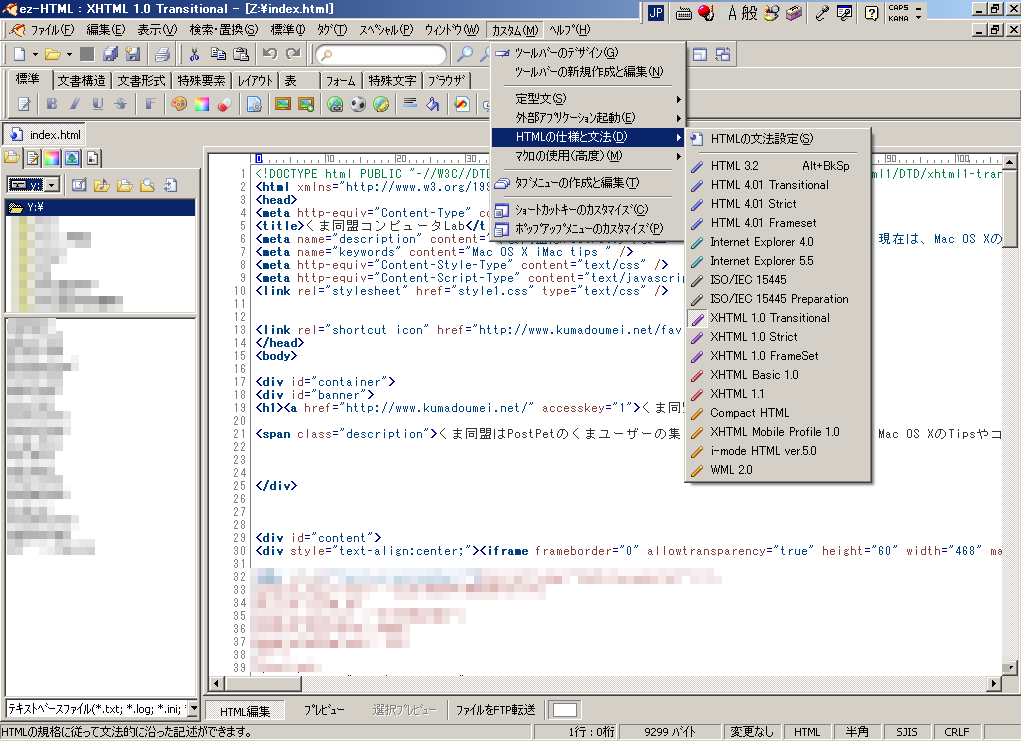Click the page with gear settings icon
The width and height of the screenshot is (1021, 742).
pos(254,104)
